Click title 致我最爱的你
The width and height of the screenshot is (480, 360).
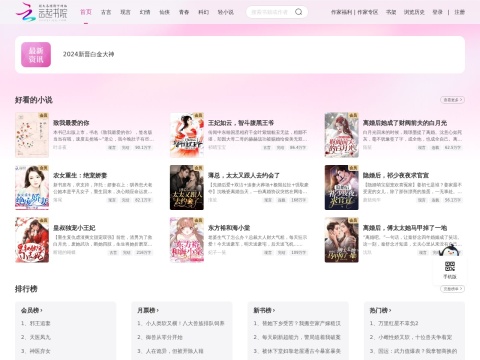click(x=71, y=123)
